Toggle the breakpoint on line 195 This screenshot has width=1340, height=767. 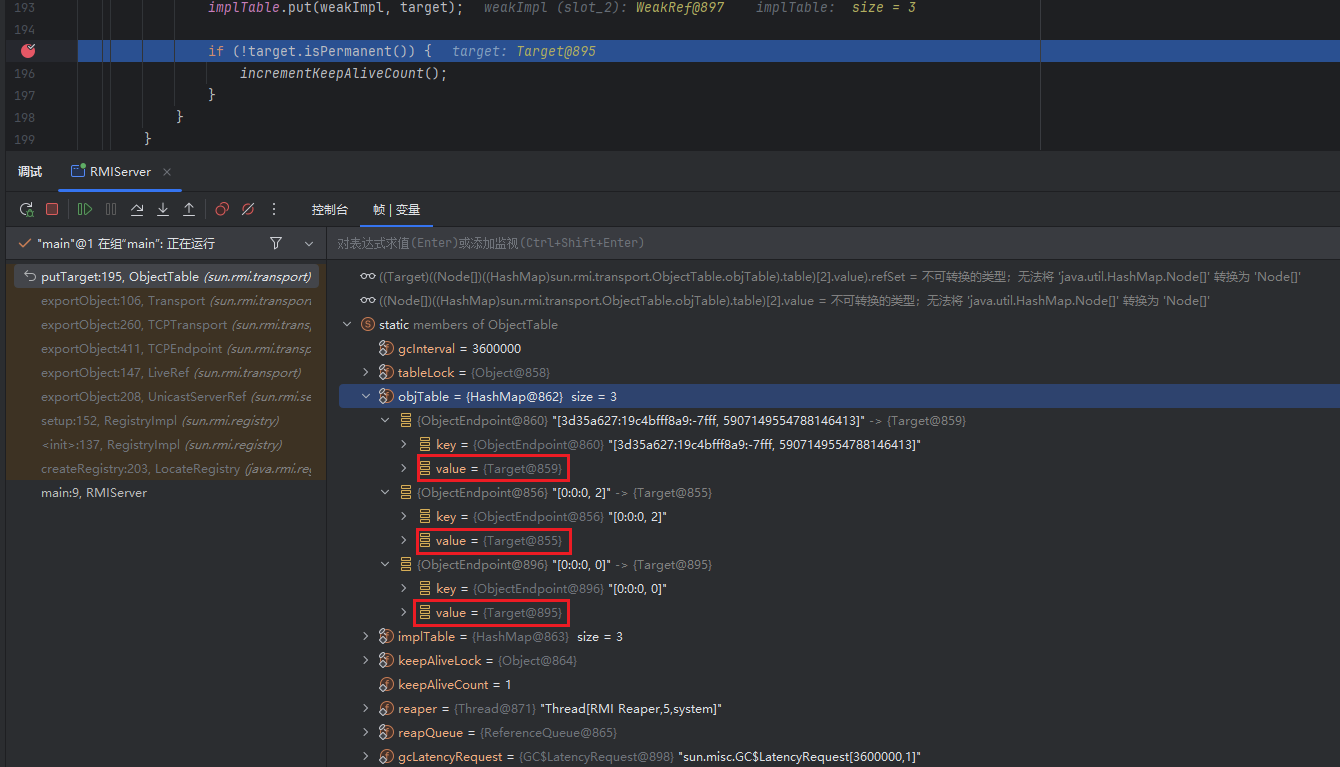click(x=28, y=51)
